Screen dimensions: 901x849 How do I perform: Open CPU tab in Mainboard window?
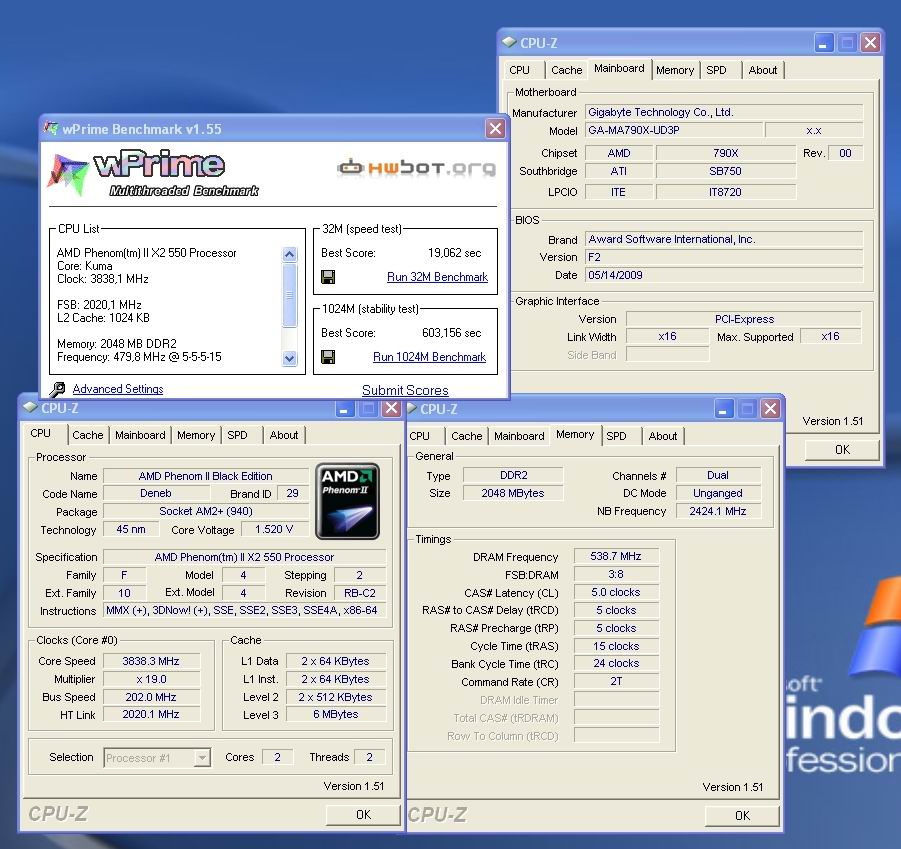(x=519, y=70)
